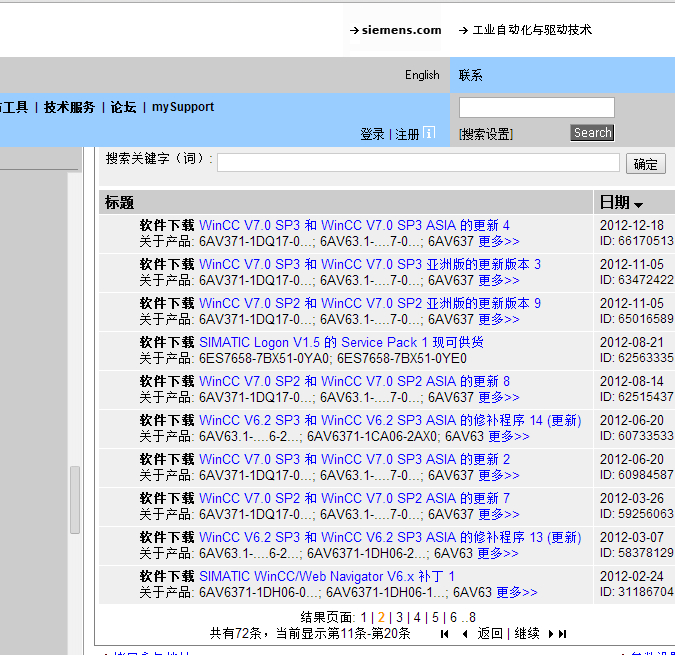Select current results page 2
675x655 pixels.
[381, 618]
